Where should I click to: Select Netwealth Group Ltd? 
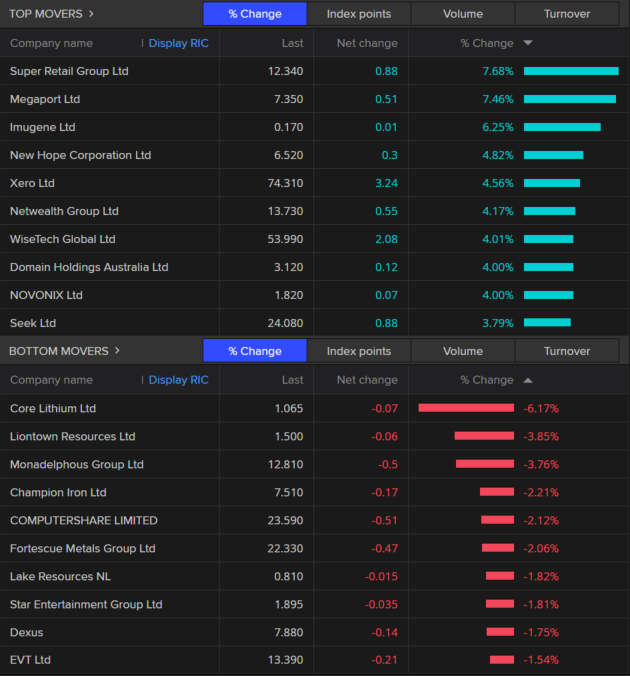click(64, 211)
